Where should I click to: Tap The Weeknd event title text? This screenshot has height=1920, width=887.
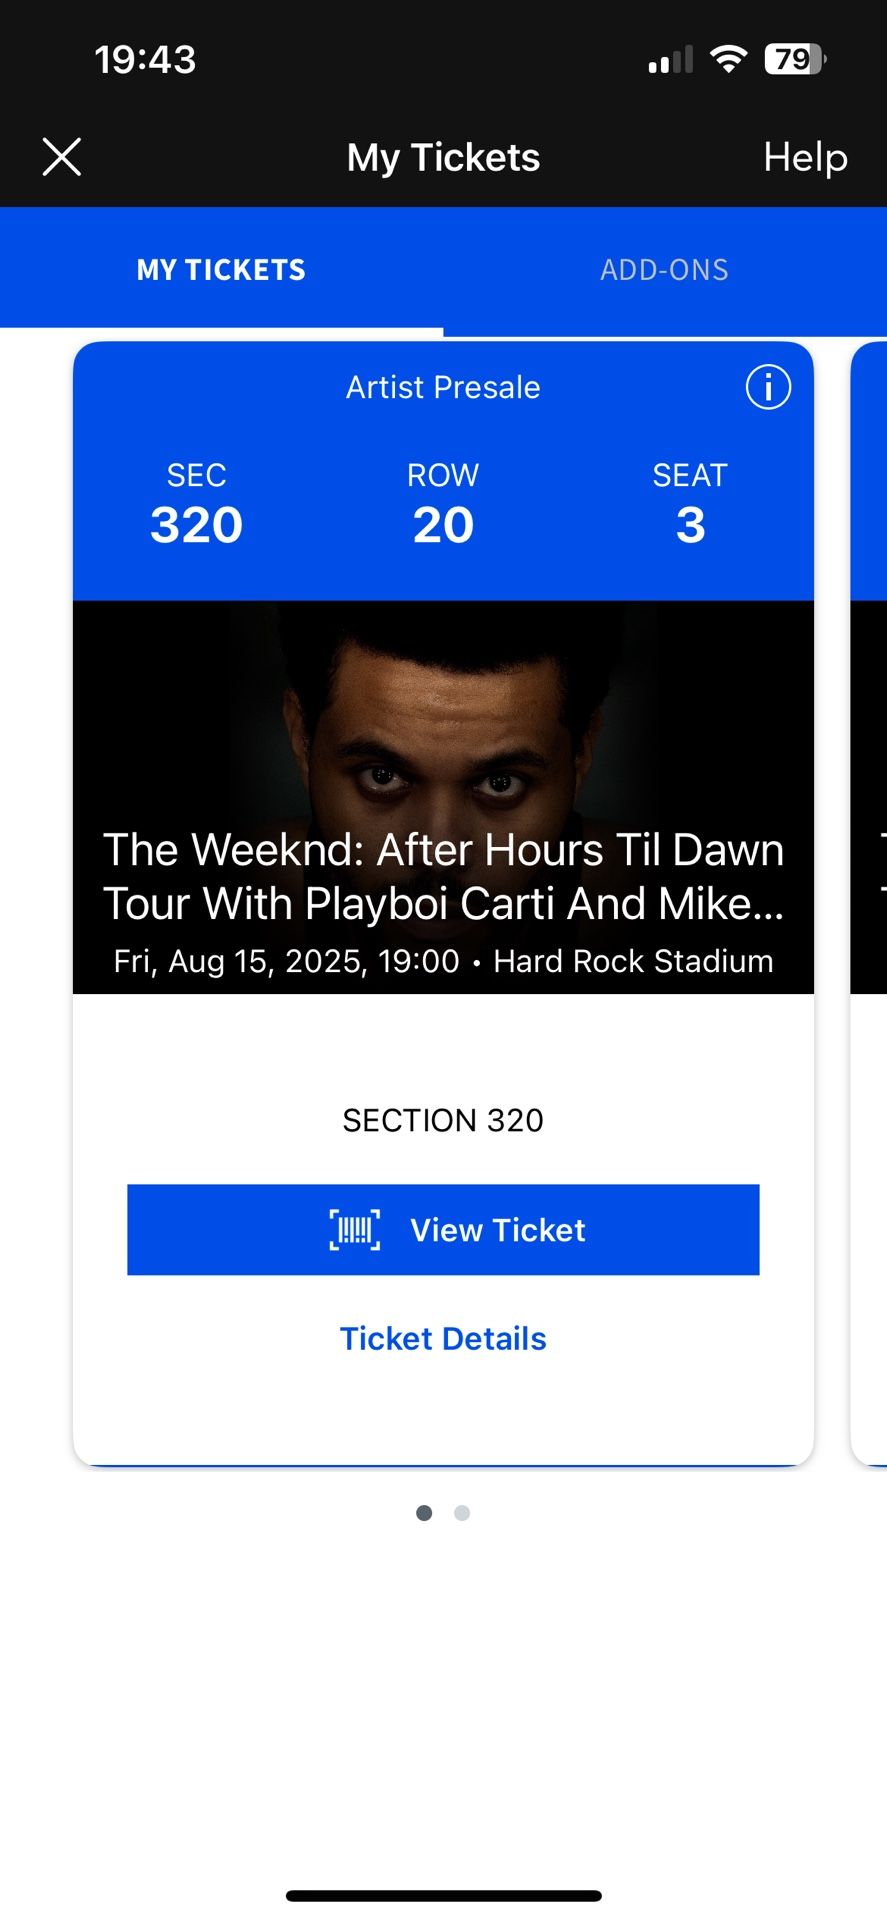[x=443, y=875]
